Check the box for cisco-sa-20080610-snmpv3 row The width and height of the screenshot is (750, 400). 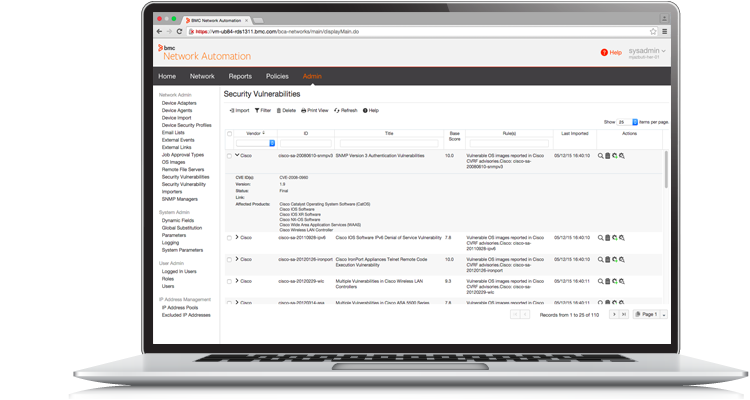point(229,156)
